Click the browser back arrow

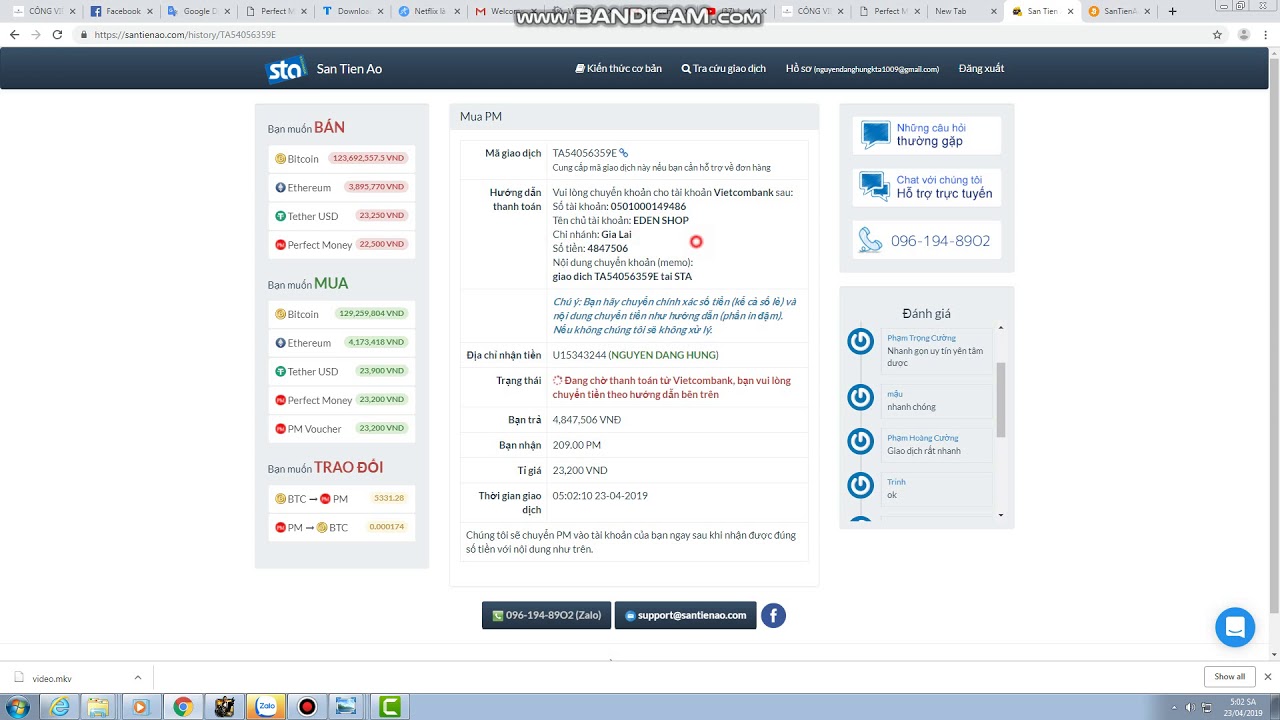pyautogui.click(x=14, y=34)
